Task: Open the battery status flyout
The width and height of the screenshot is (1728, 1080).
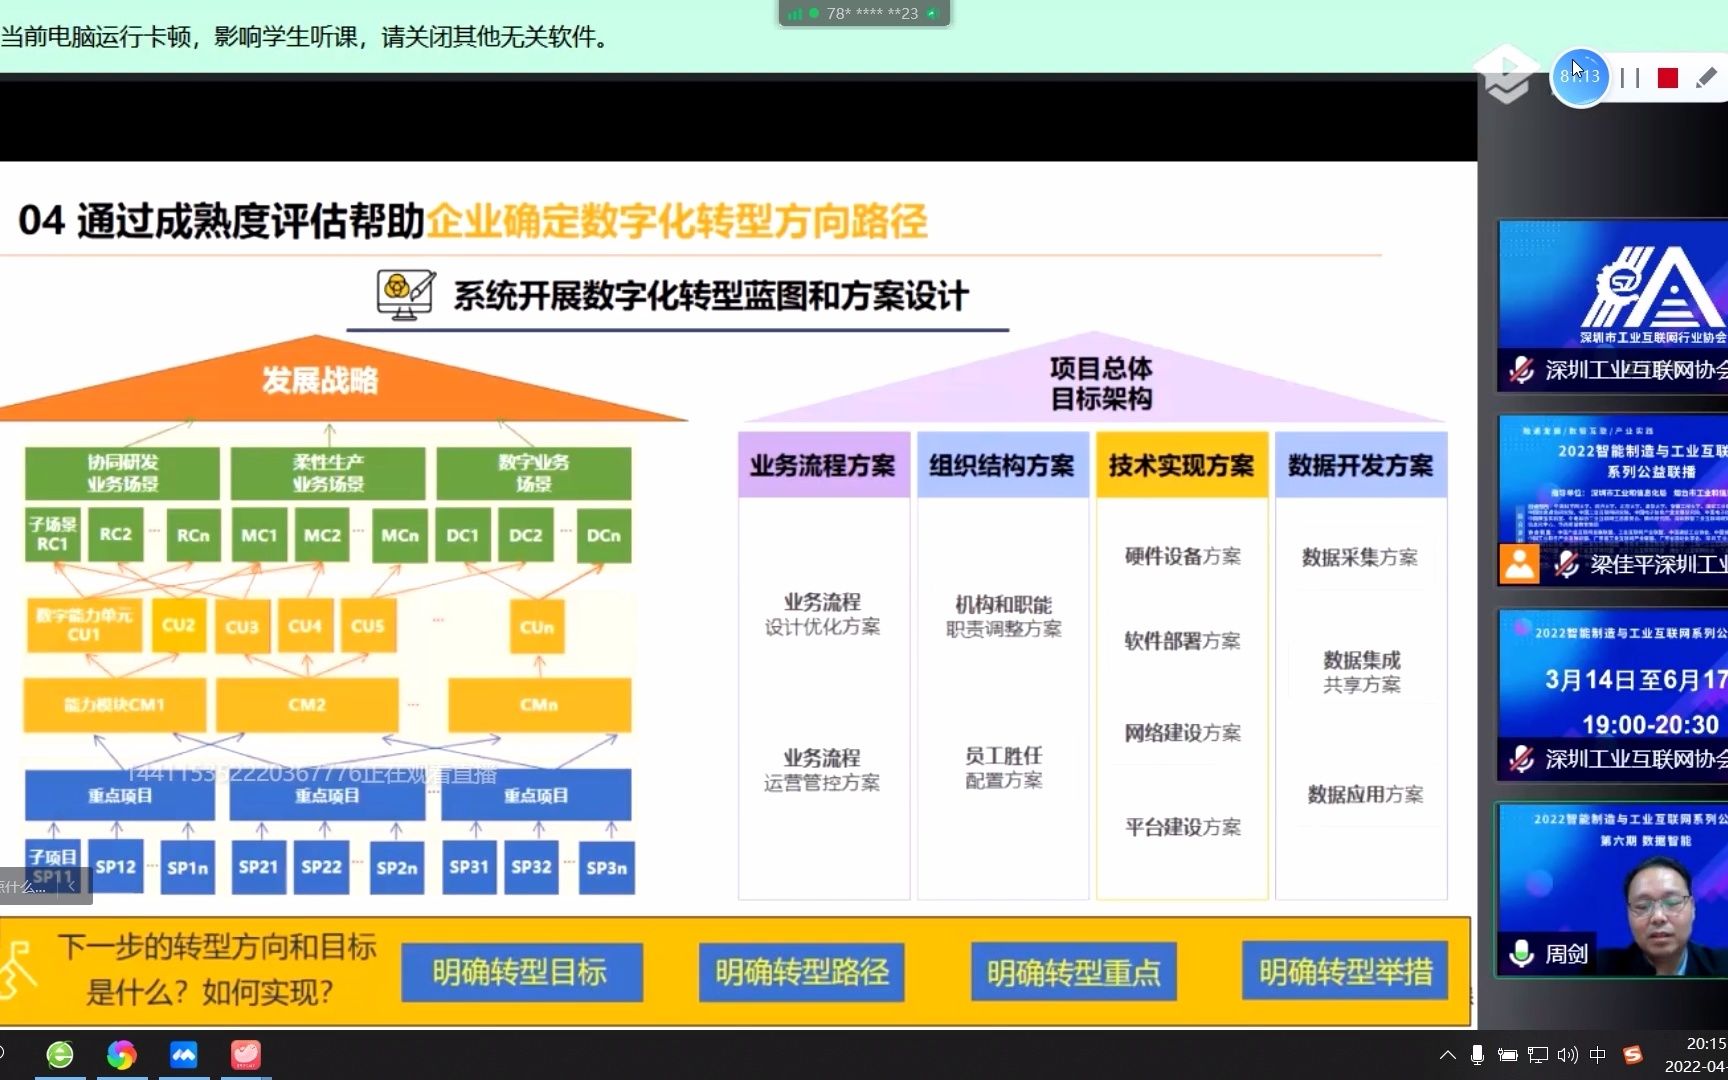Action: coord(1508,1055)
